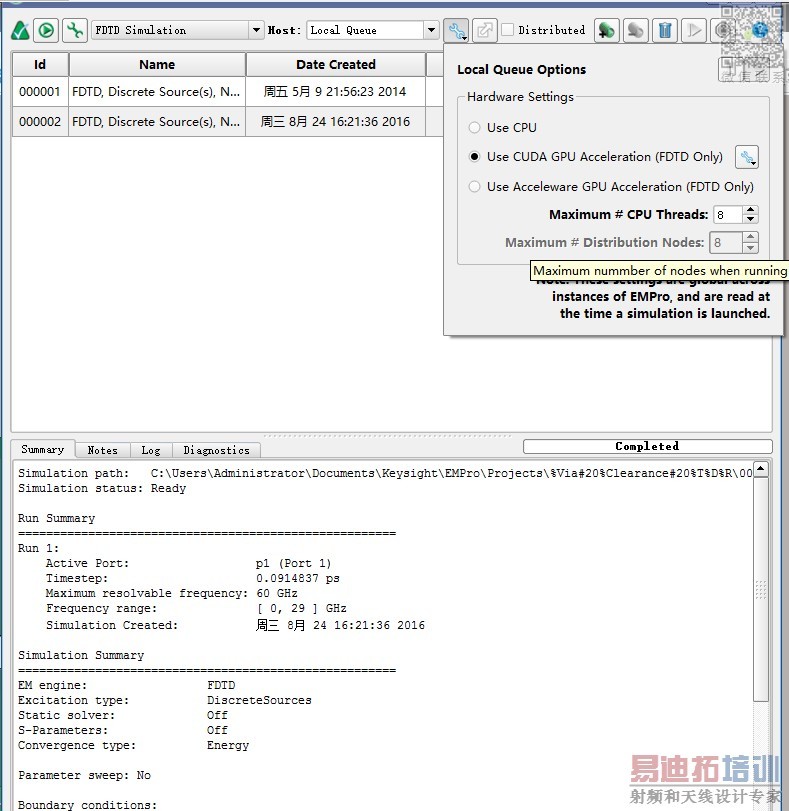Decrease Maximum CPU Threads value
Viewport: 789px width, 811px height.
click(750, 219)
